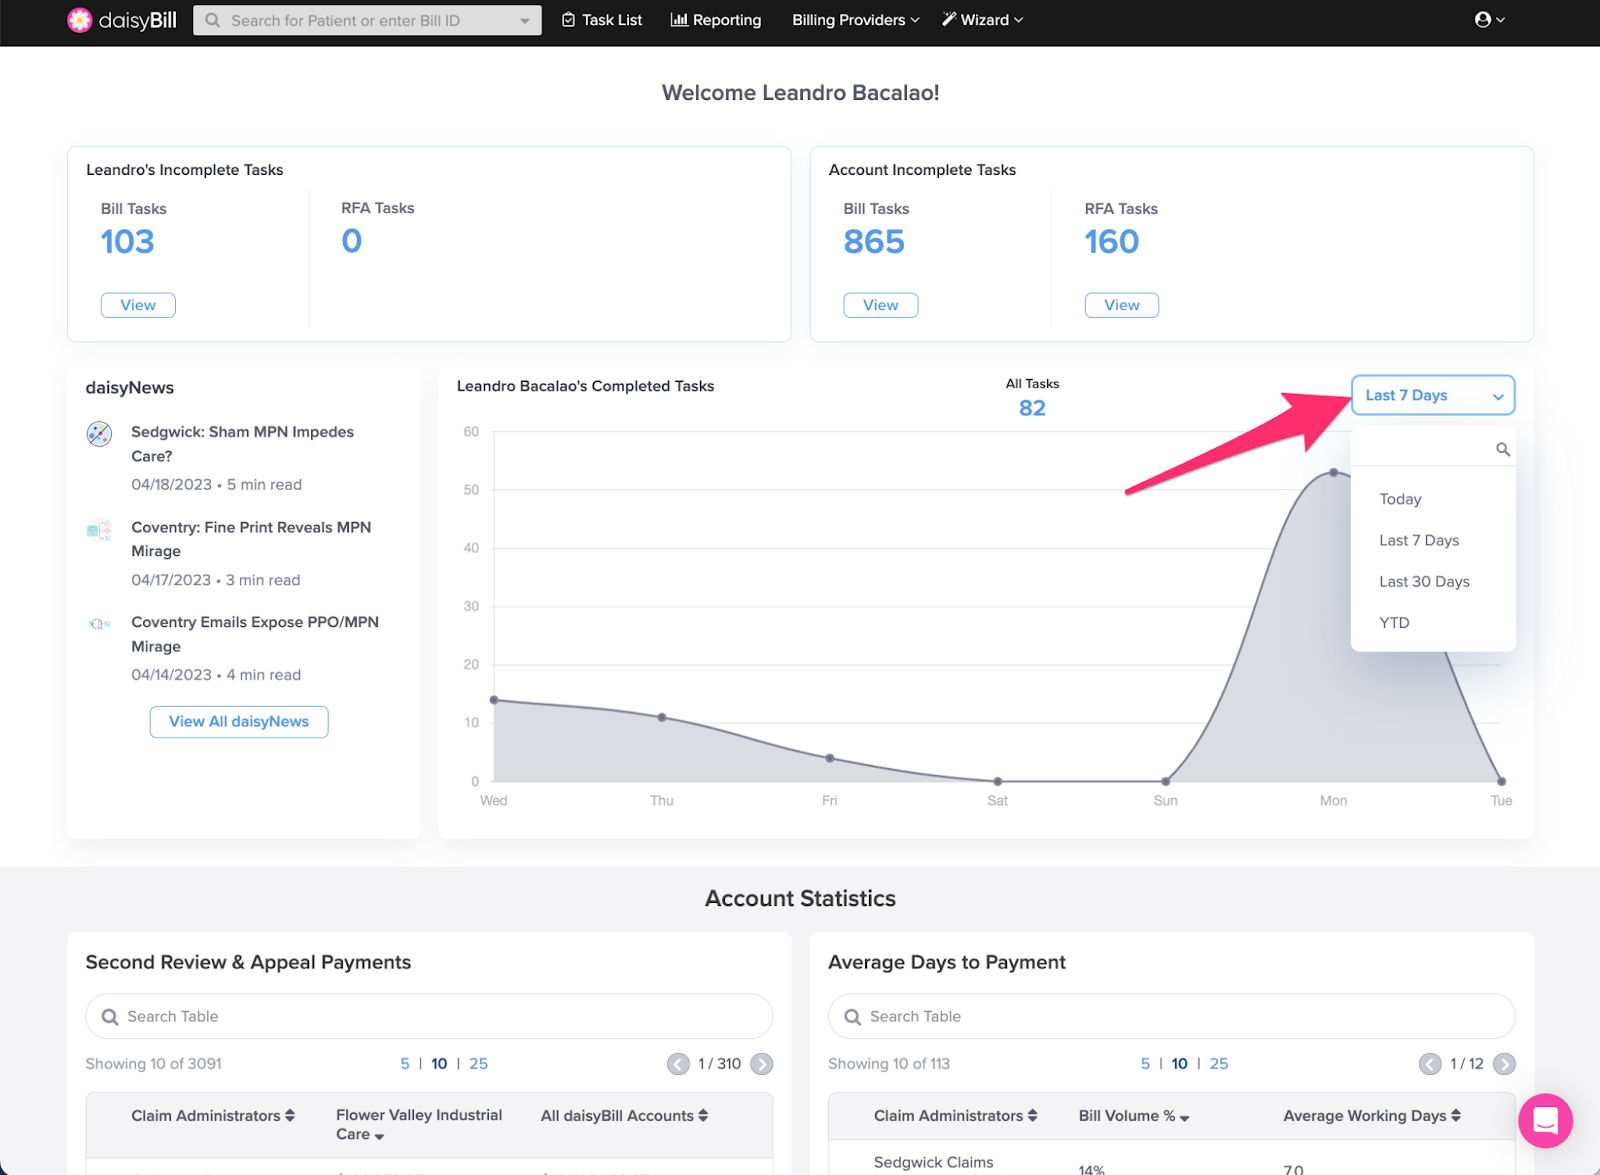Toggle the Last 7 Days date range selector
The height and width of the screenshot is (1175, 1600).
[x=1433, y=395]
